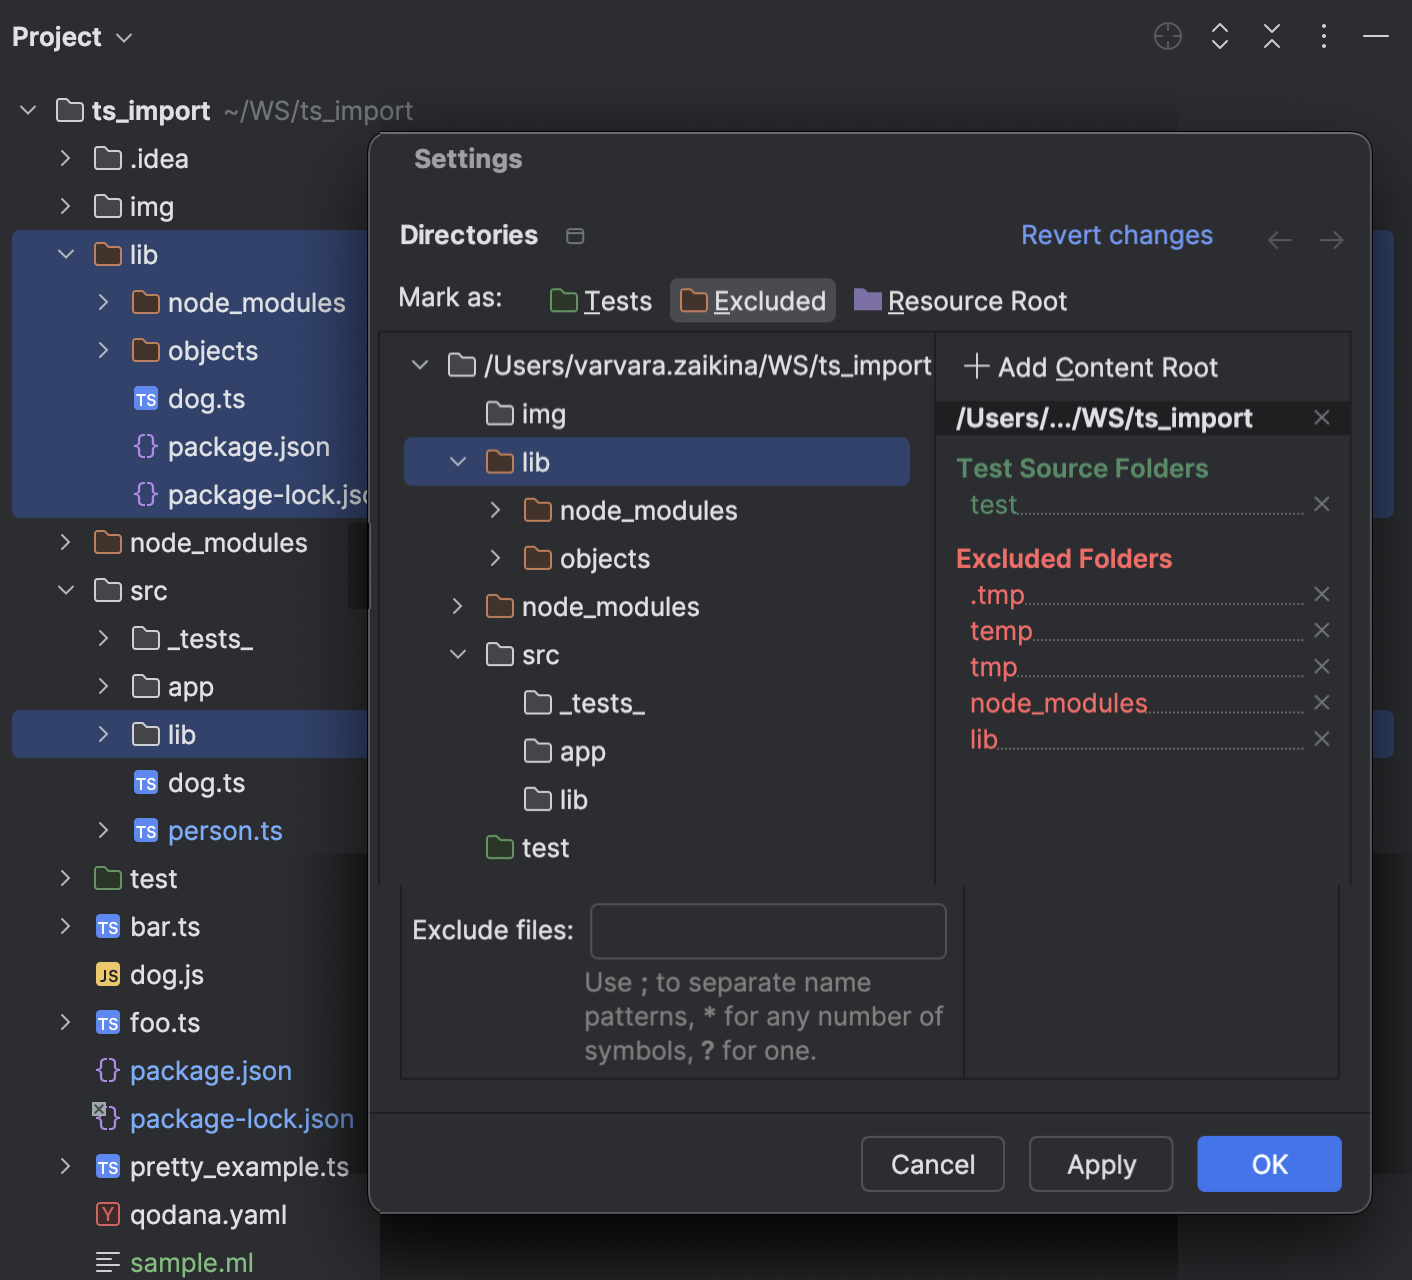Toggle the Excluded marking button
This screenshot has height=1280, width=1412.
click(x=752, y=300)
